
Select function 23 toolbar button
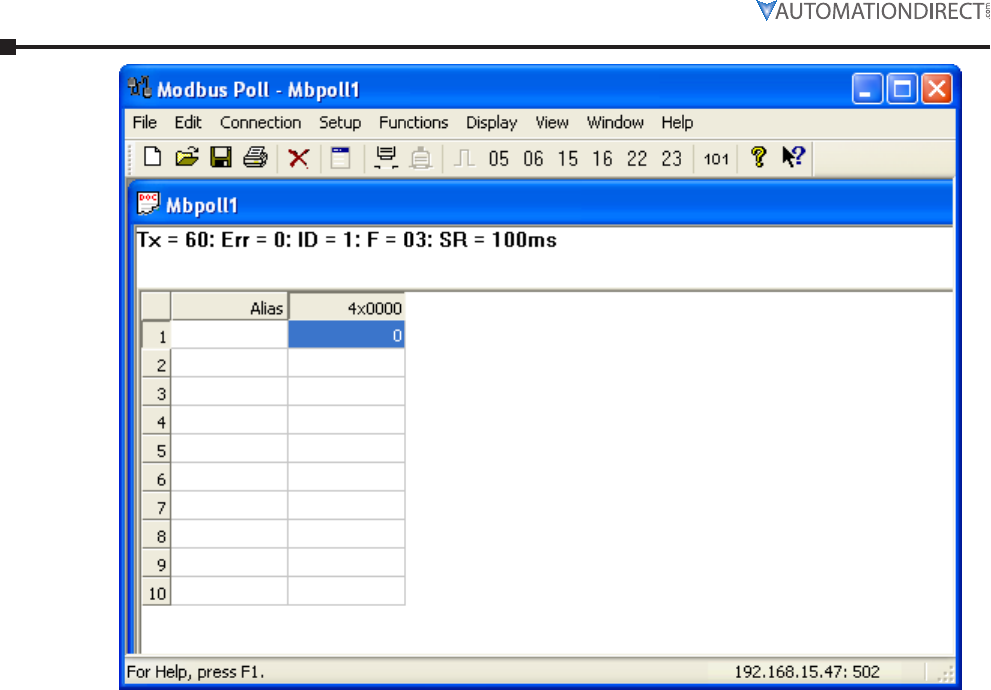pyautogui.click(x=672, y=159)
